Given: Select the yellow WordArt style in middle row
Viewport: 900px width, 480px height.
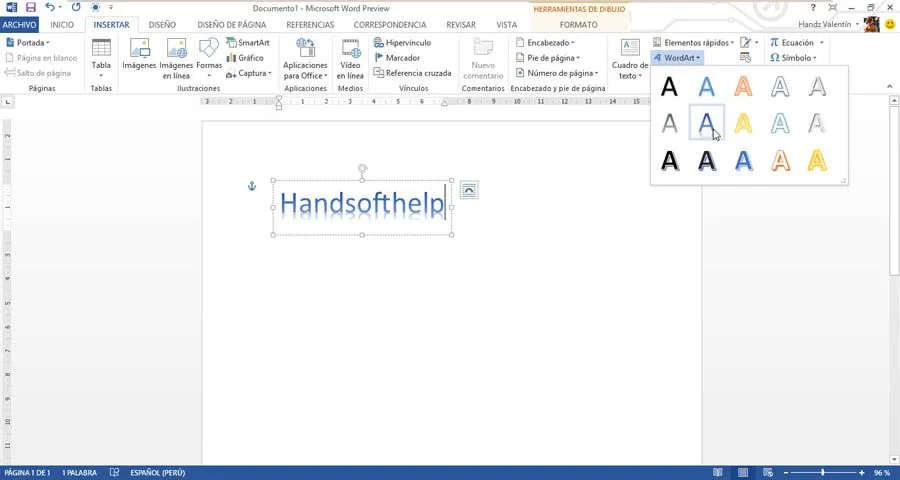Looking at the screenshot, I should coord(743,123).
